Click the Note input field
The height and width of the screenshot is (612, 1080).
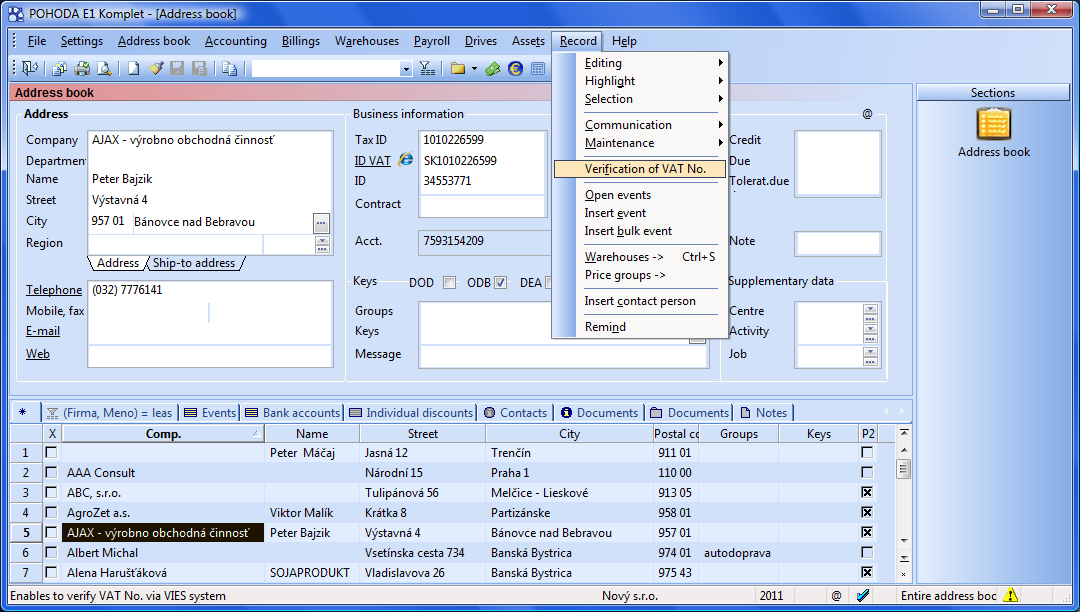coord(838,244)
